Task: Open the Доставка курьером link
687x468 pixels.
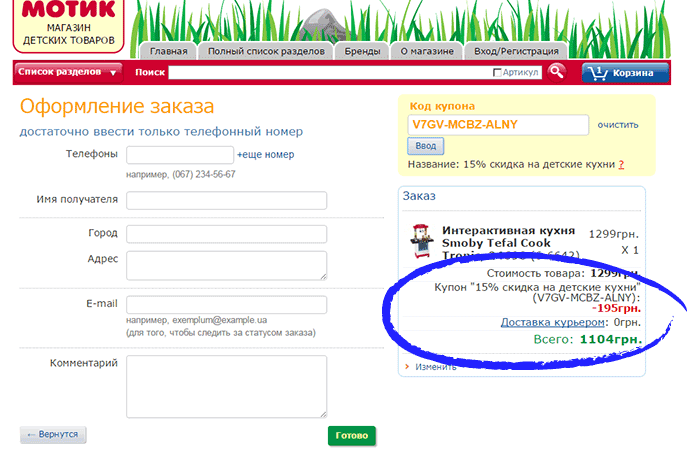Action: point(552,322)
